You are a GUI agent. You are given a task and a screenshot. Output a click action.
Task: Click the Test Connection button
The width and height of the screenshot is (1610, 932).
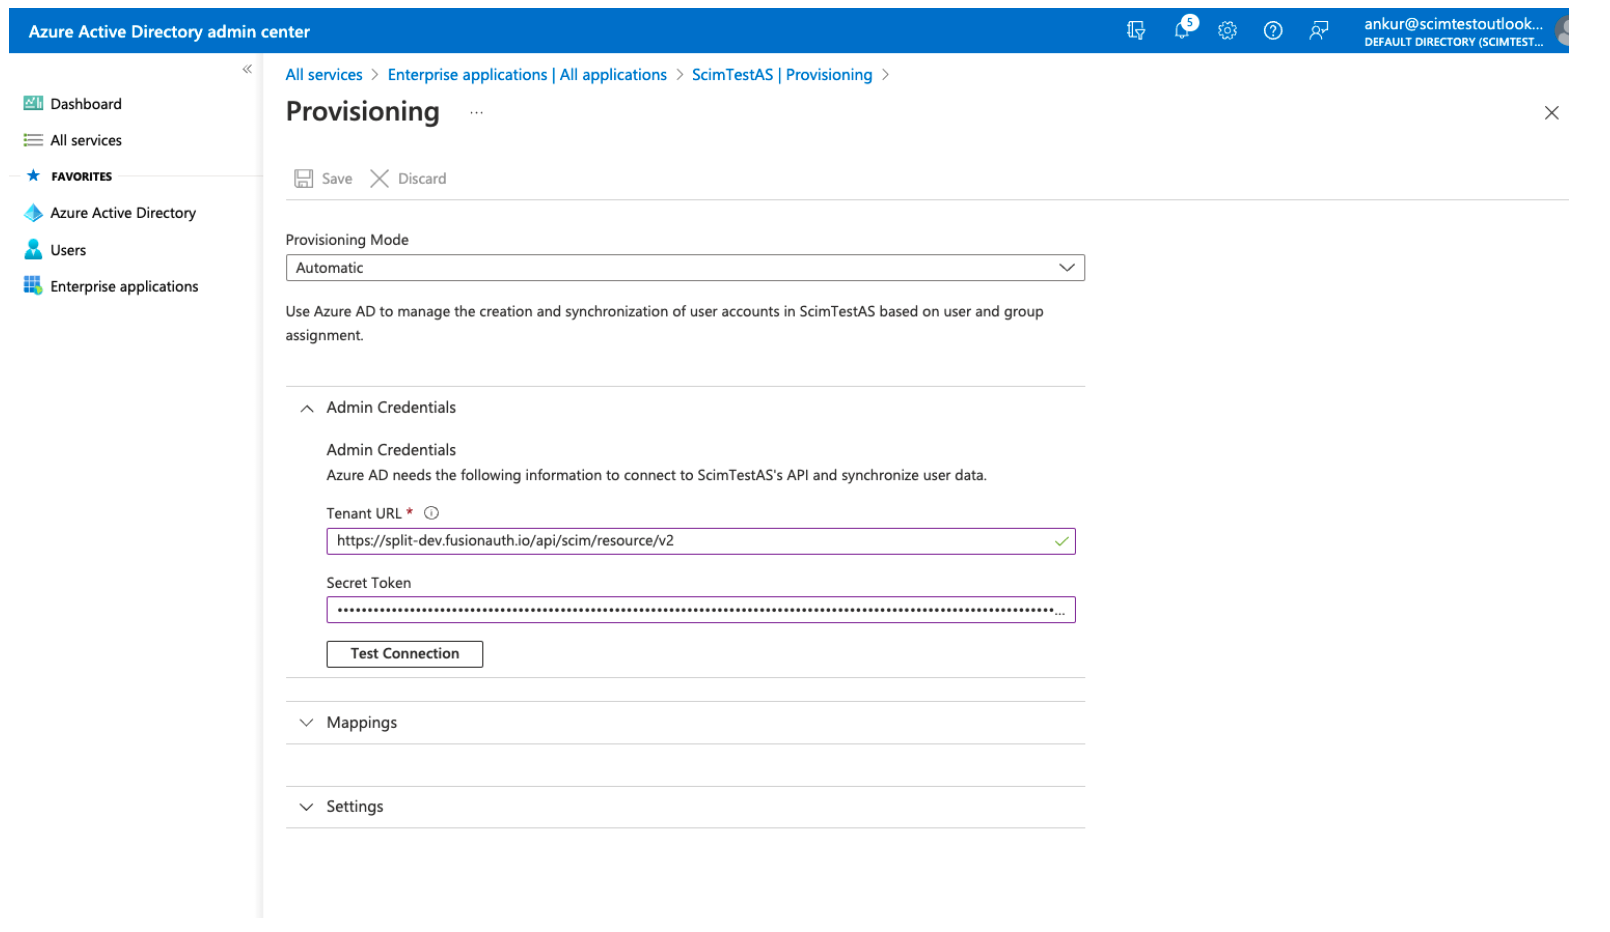tap(404, 654)
